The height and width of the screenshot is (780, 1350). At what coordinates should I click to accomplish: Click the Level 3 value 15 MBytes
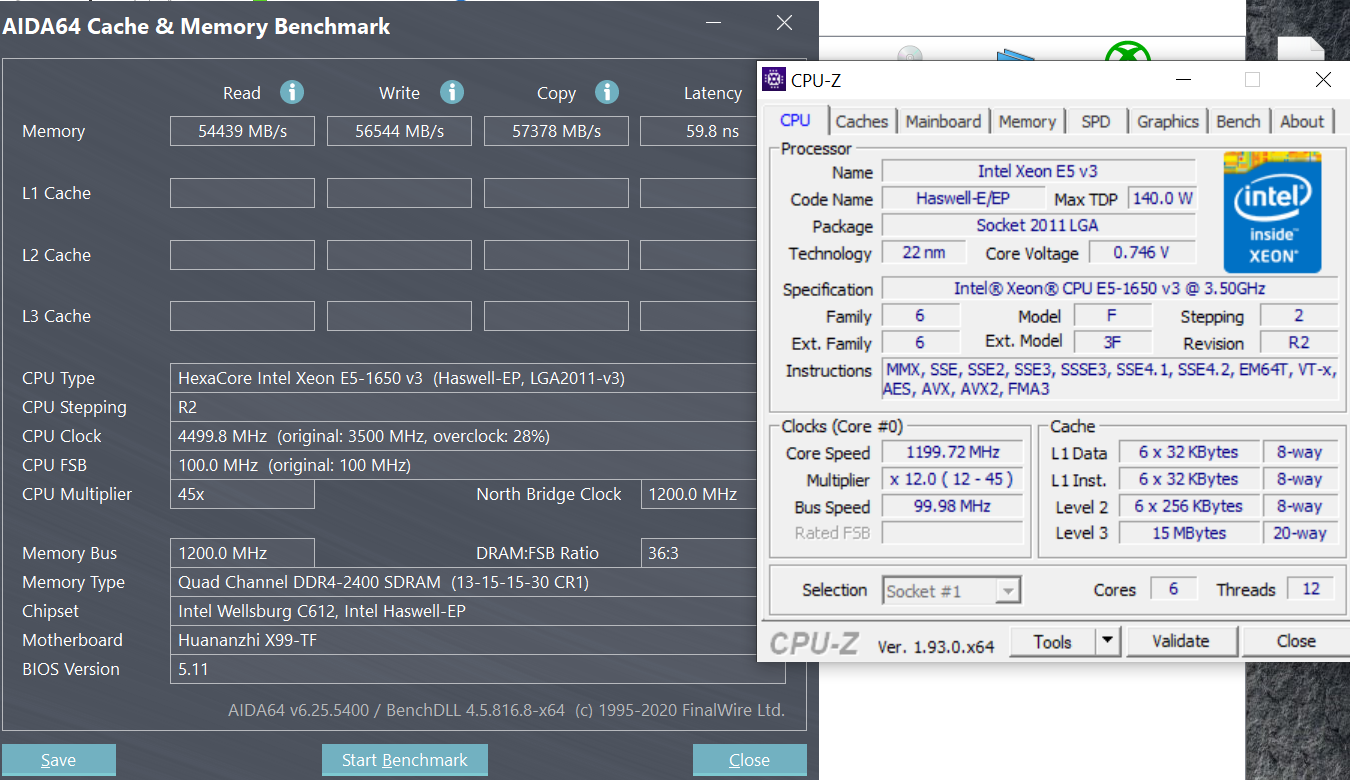1188,533
